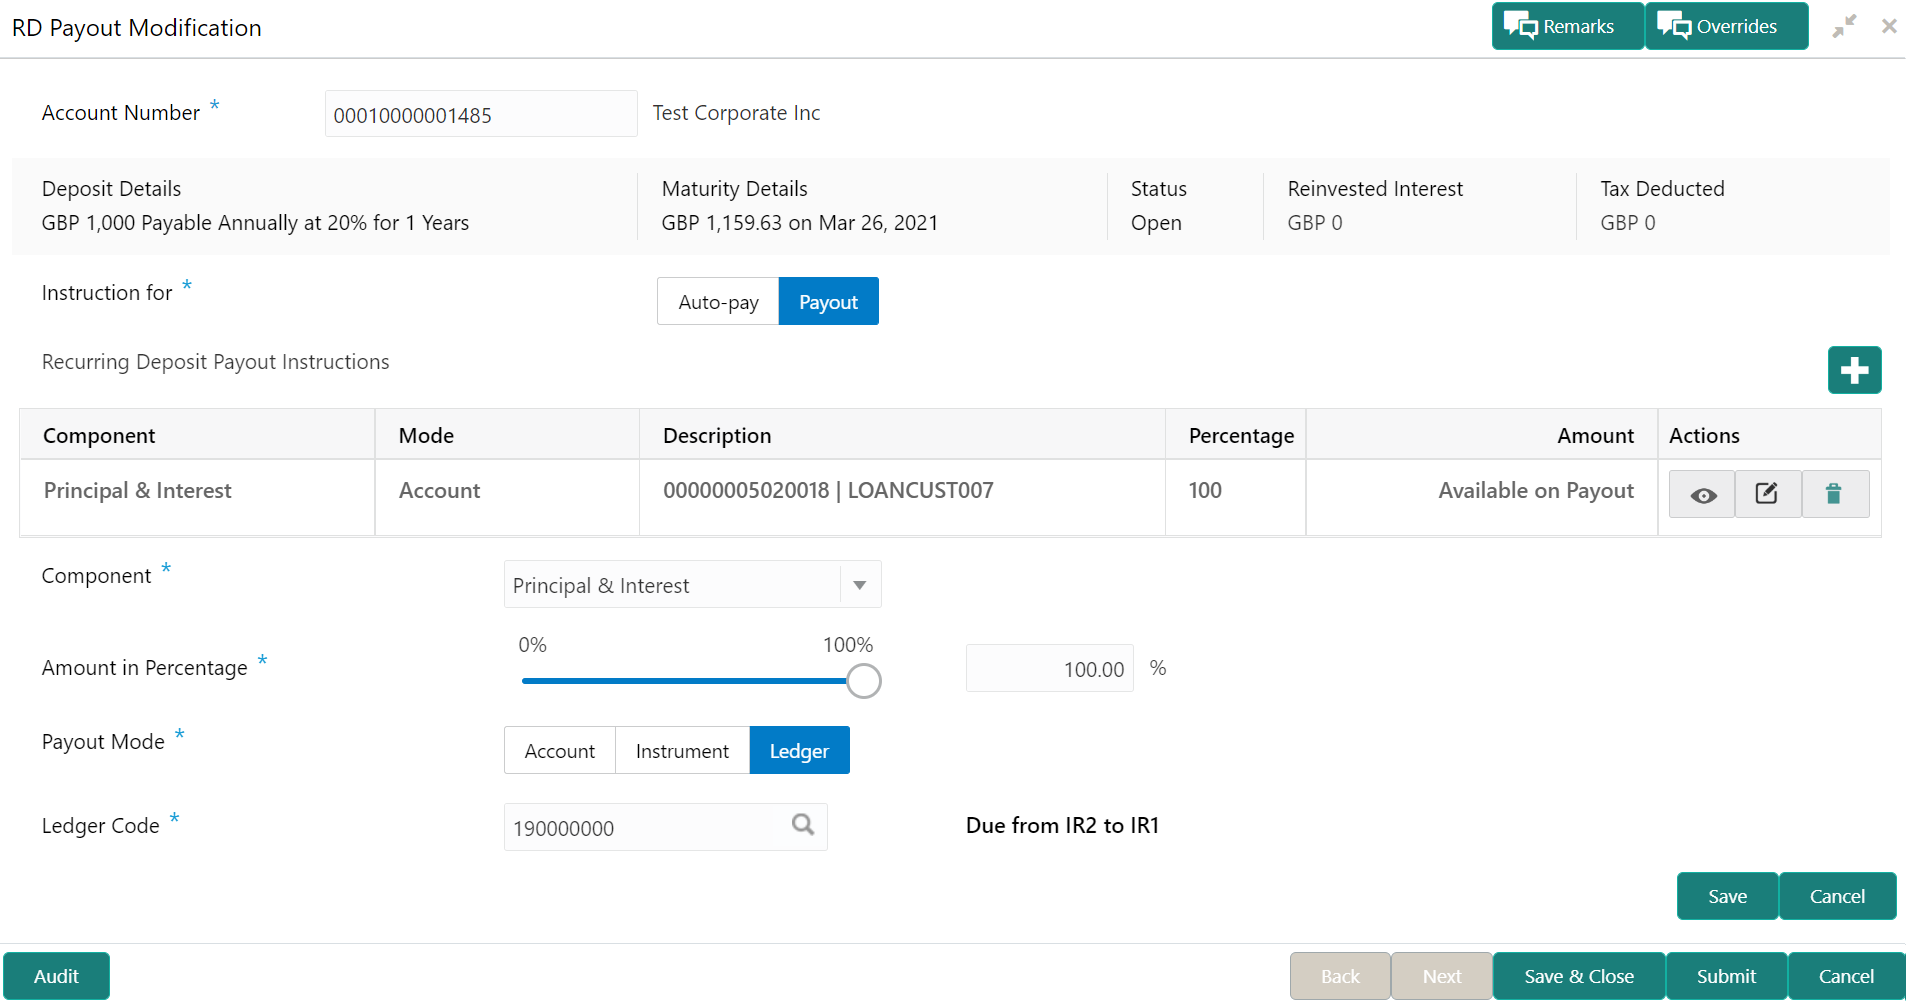This screenshot has width=1908, height=1004.
Task: Add a new payout instruction with plus icon
Action: [1854, 370]
